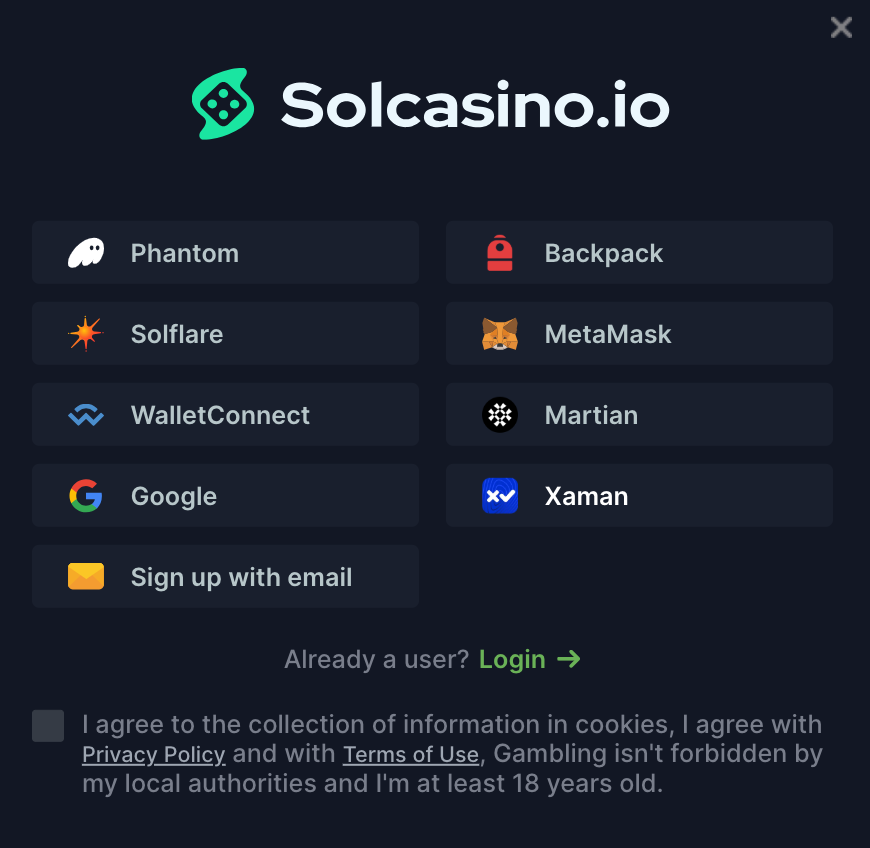Click the green arrow beside Login
This screenshot has width=870, height=848.
click(569, 659)
